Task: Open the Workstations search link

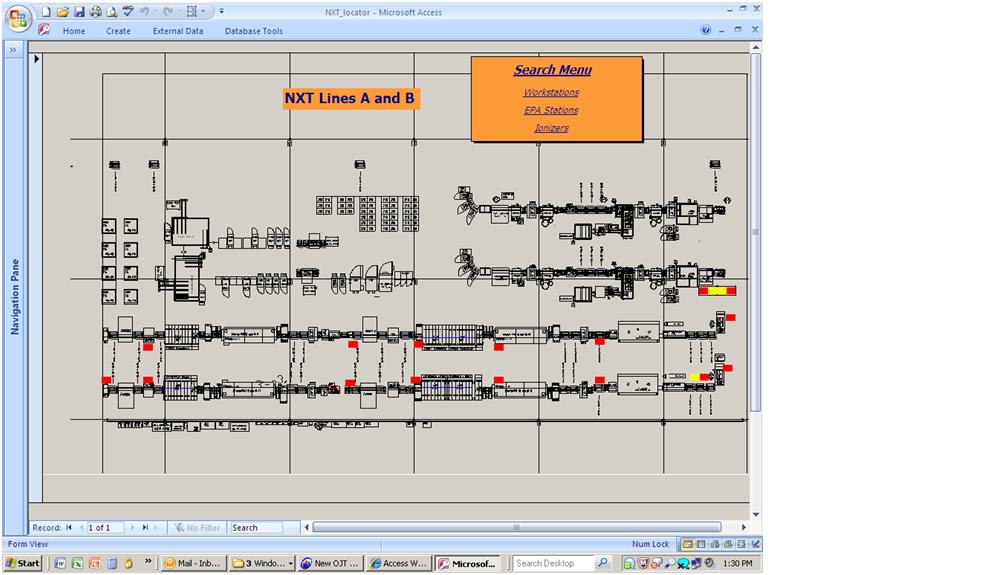Action: (x=552, y=92)
